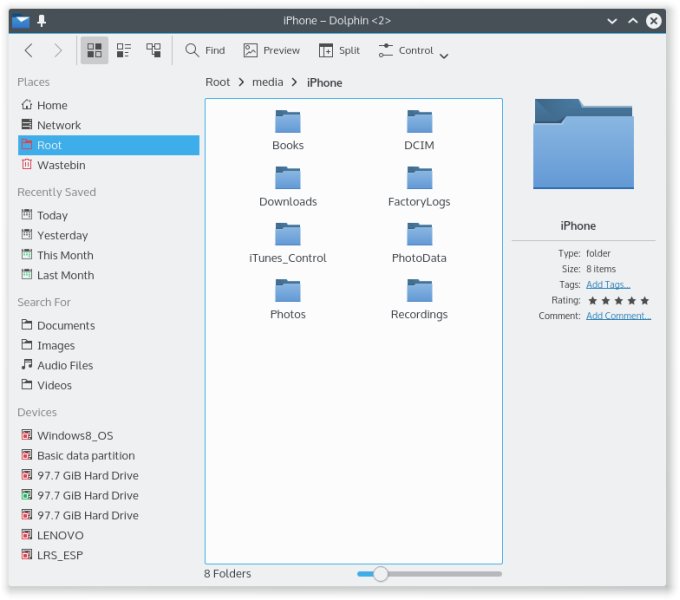Expand the toolbar overflow chevron
This screenshot has width=680, height=600.
[444, 56]
